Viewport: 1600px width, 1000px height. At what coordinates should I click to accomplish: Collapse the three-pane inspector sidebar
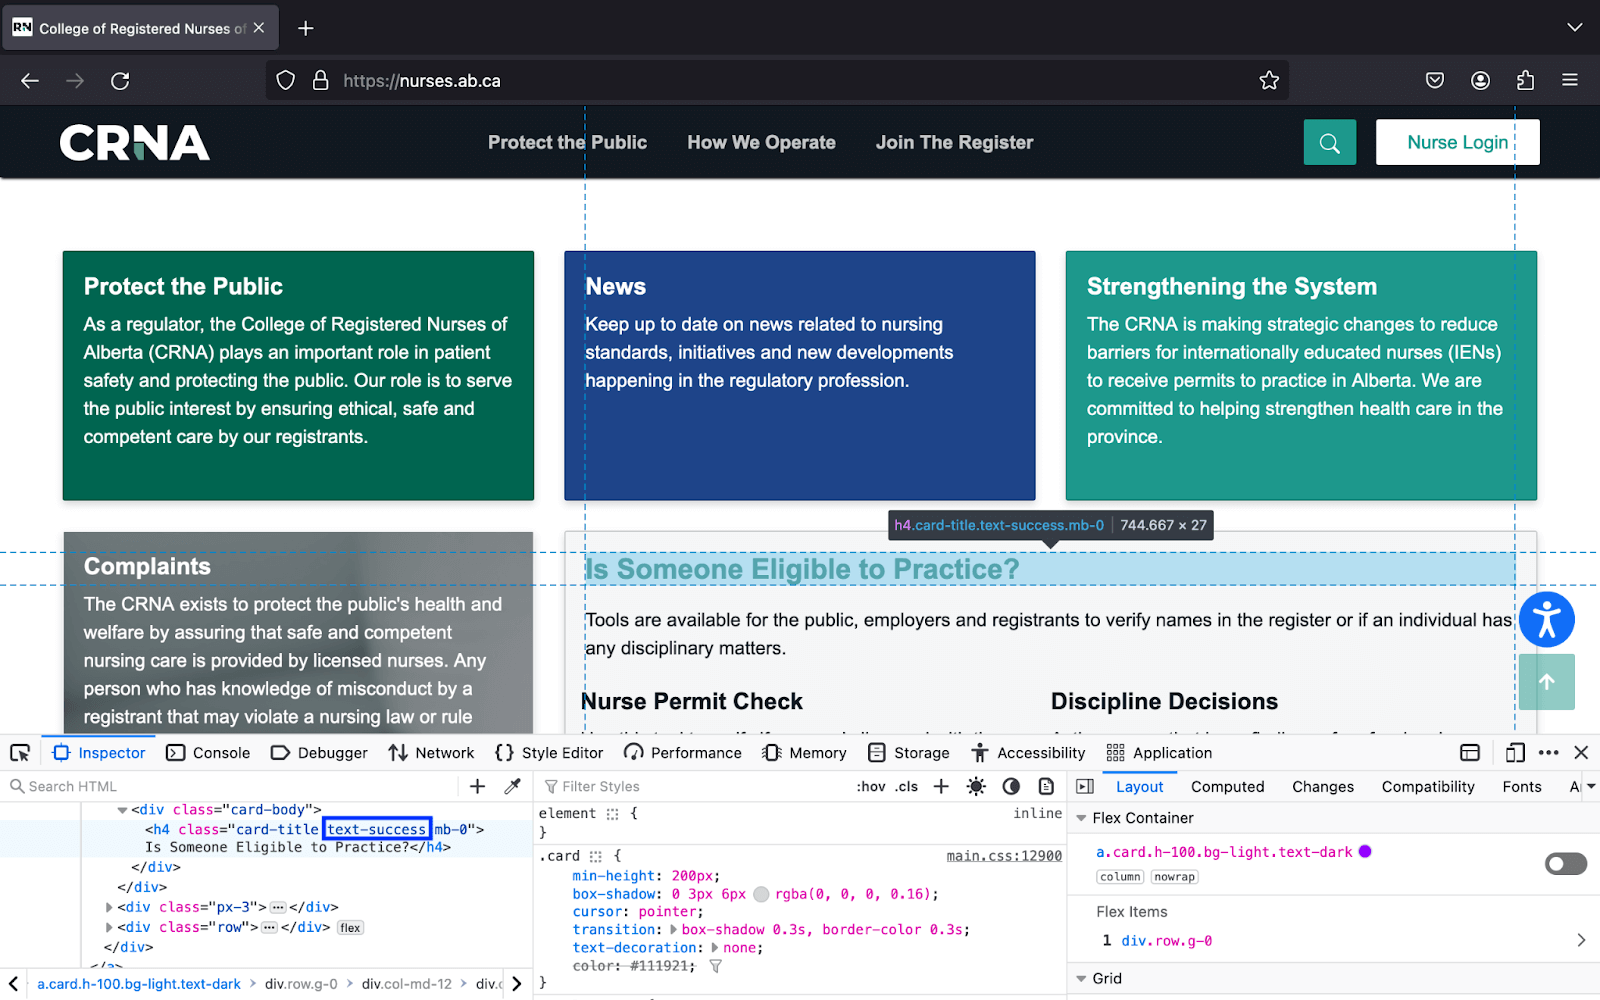1085,787
